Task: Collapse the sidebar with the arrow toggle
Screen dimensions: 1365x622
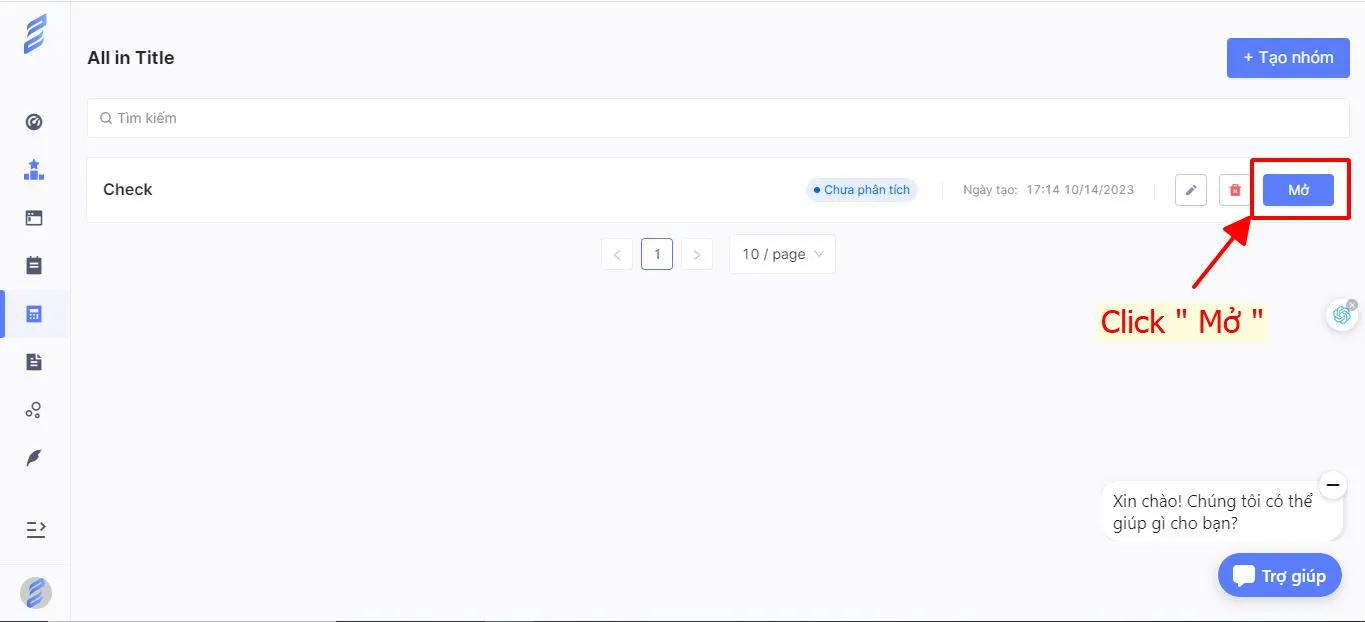Action: [33, 529]
